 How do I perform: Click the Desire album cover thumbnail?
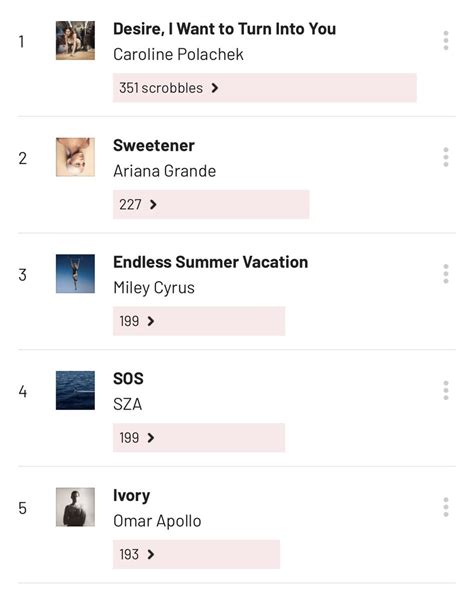(x=75, y=41)
